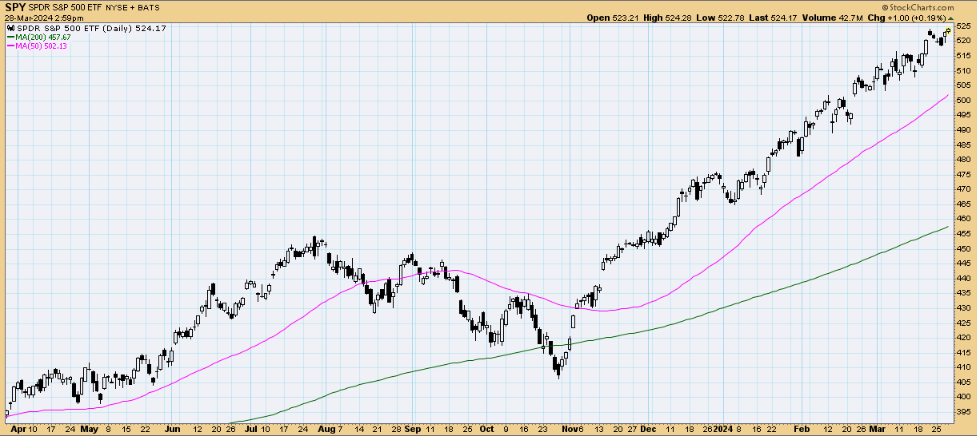Click the 2024 date axis label
The width and height of the screenshot is (977, 437).
pyautogui.click(x=723, y=430)
